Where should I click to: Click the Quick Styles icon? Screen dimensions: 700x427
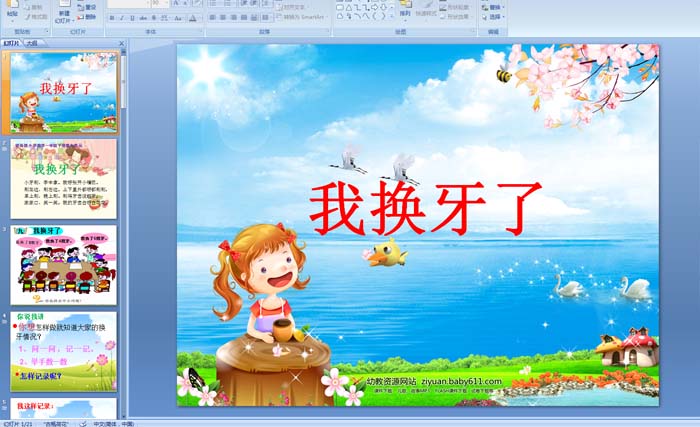point(428,11)
